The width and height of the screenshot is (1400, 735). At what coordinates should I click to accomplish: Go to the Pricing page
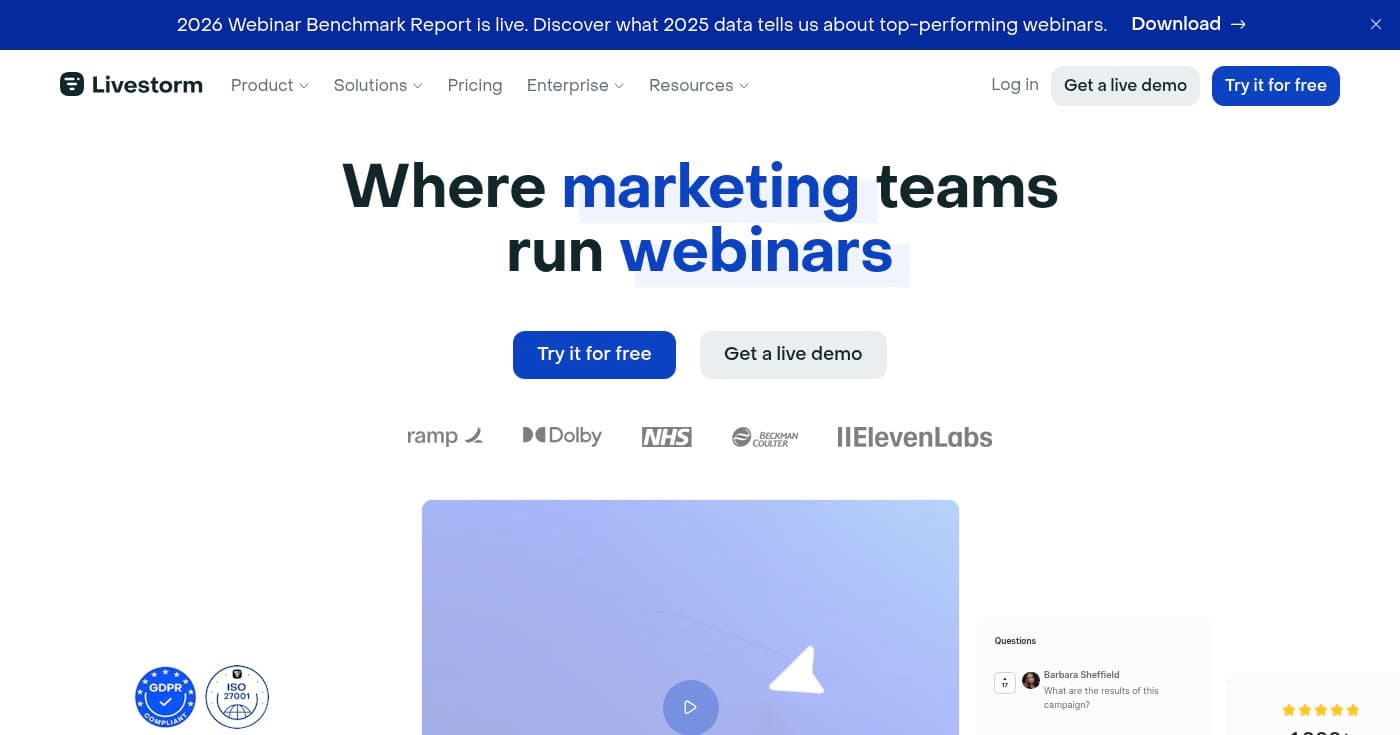(475, 85)
